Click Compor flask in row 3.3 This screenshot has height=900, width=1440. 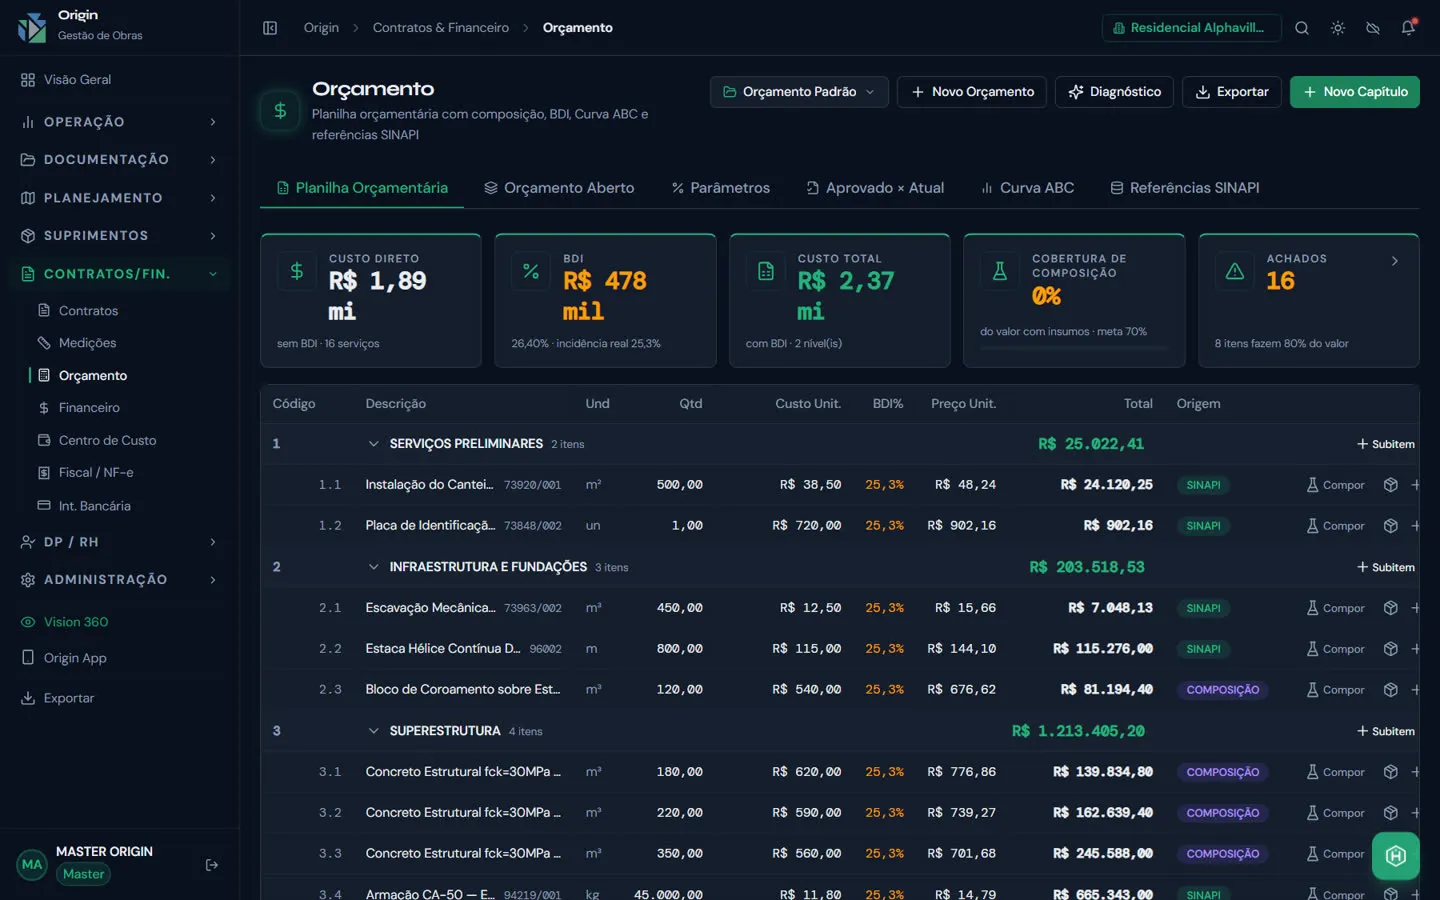(x=1335, y=854)
